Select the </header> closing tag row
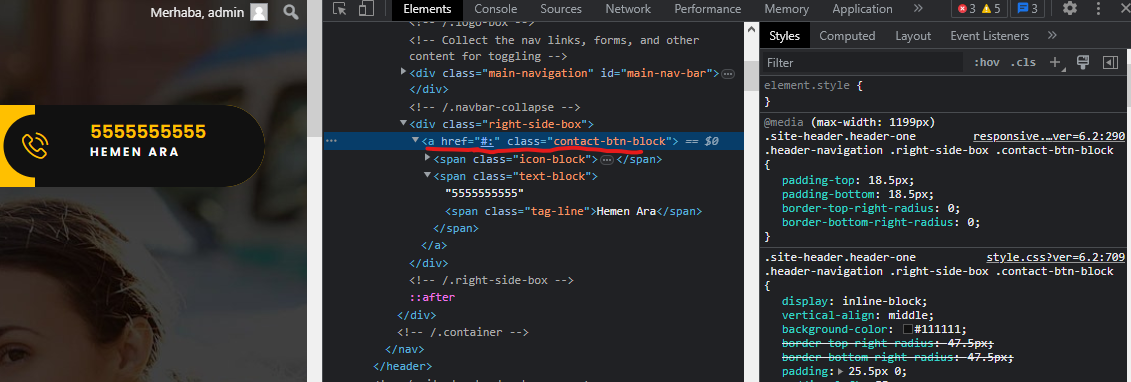Viewport: 1131px width, 382px height. click(x=403, y=367)
